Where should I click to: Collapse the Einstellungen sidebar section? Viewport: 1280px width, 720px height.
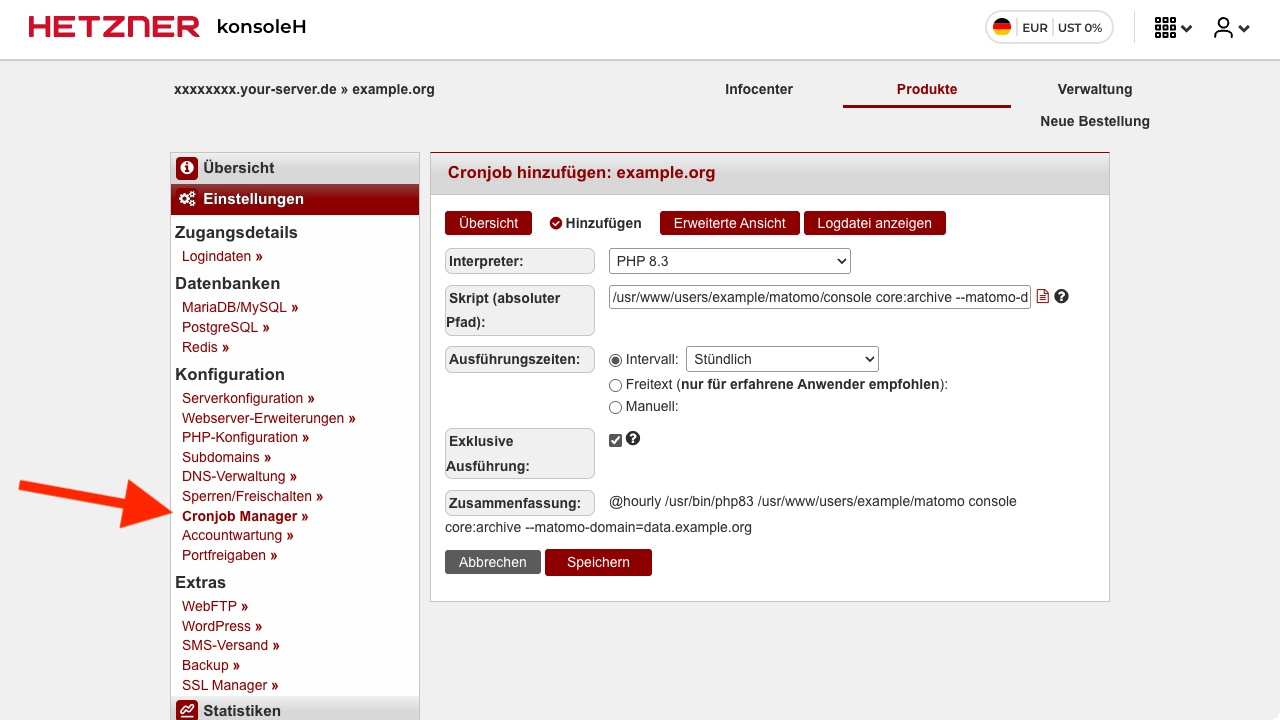295,199
